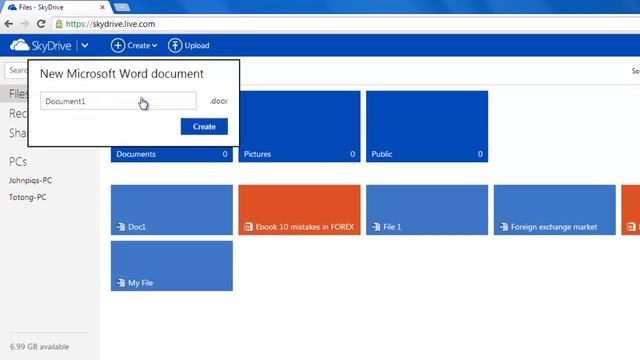Image resolution: width=640 pixels, height=360 pixels.
Task: Open Foreign exchange market document tile
Action: tap(555, 210)
